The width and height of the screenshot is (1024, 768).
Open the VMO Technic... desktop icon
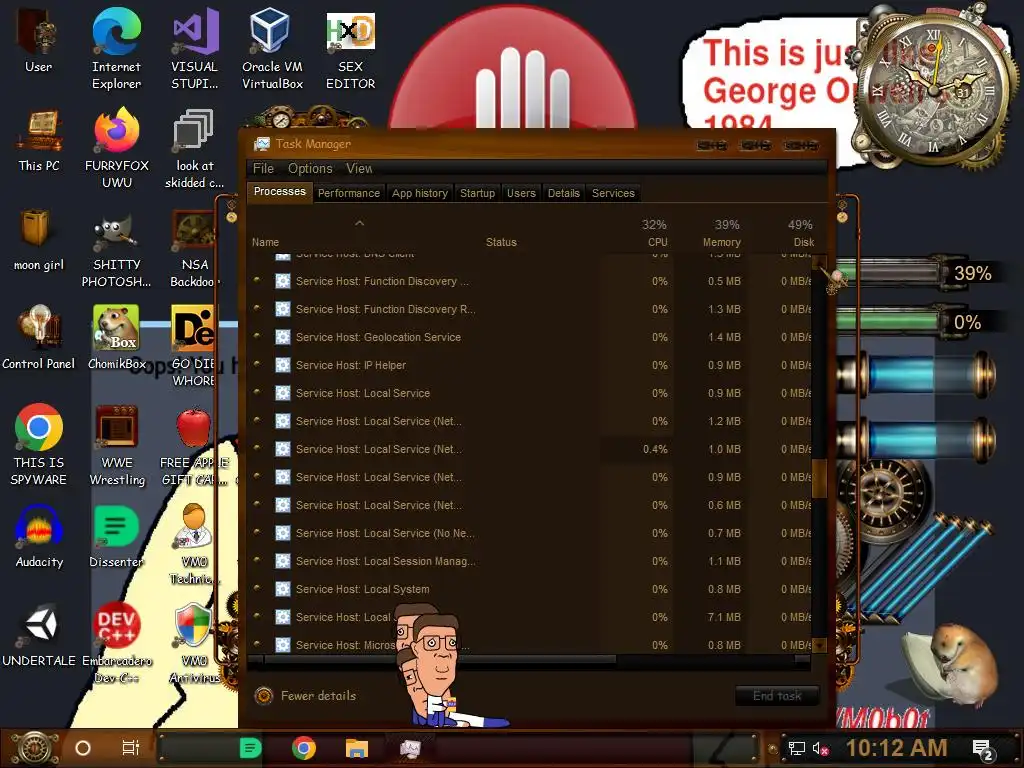pos(194,543)
